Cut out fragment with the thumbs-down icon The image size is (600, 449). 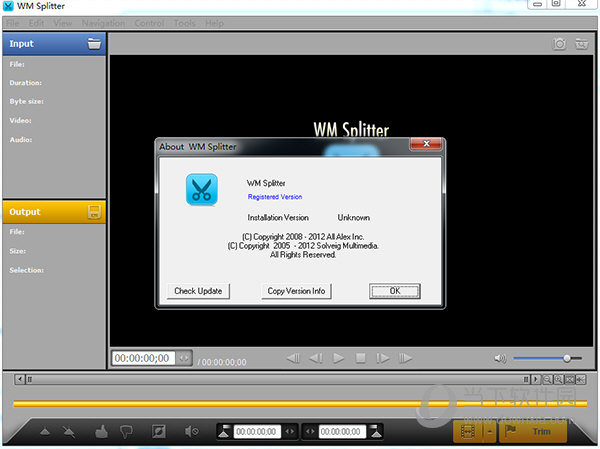pos(126,432)
